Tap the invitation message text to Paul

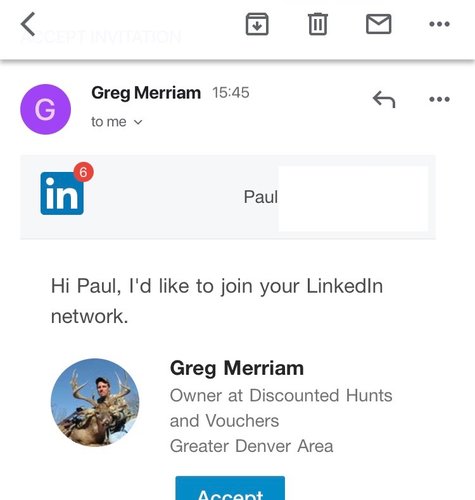point(217,301)
